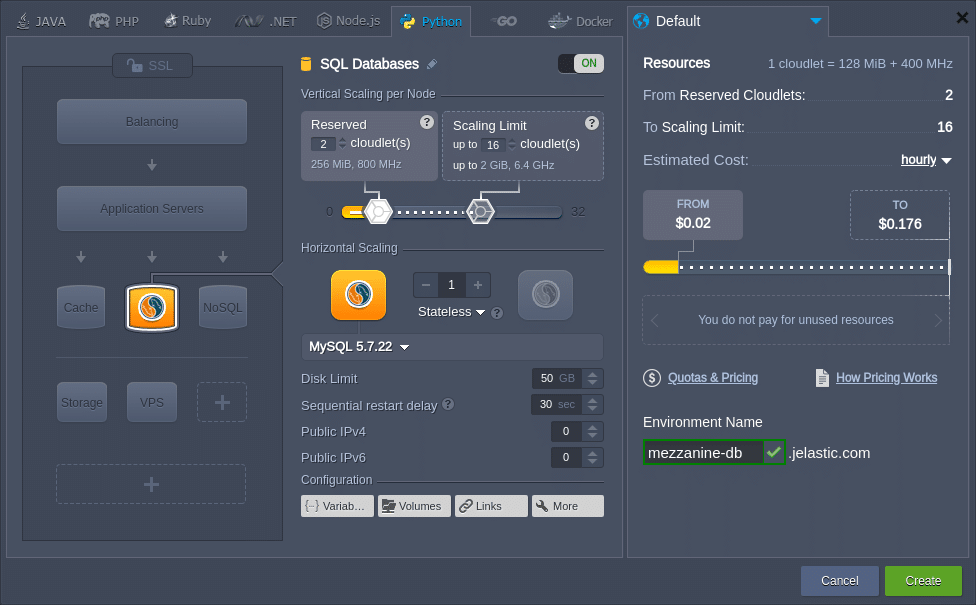Open the hourly cost period dropdown
976x605 pixels.
point(926,160)
